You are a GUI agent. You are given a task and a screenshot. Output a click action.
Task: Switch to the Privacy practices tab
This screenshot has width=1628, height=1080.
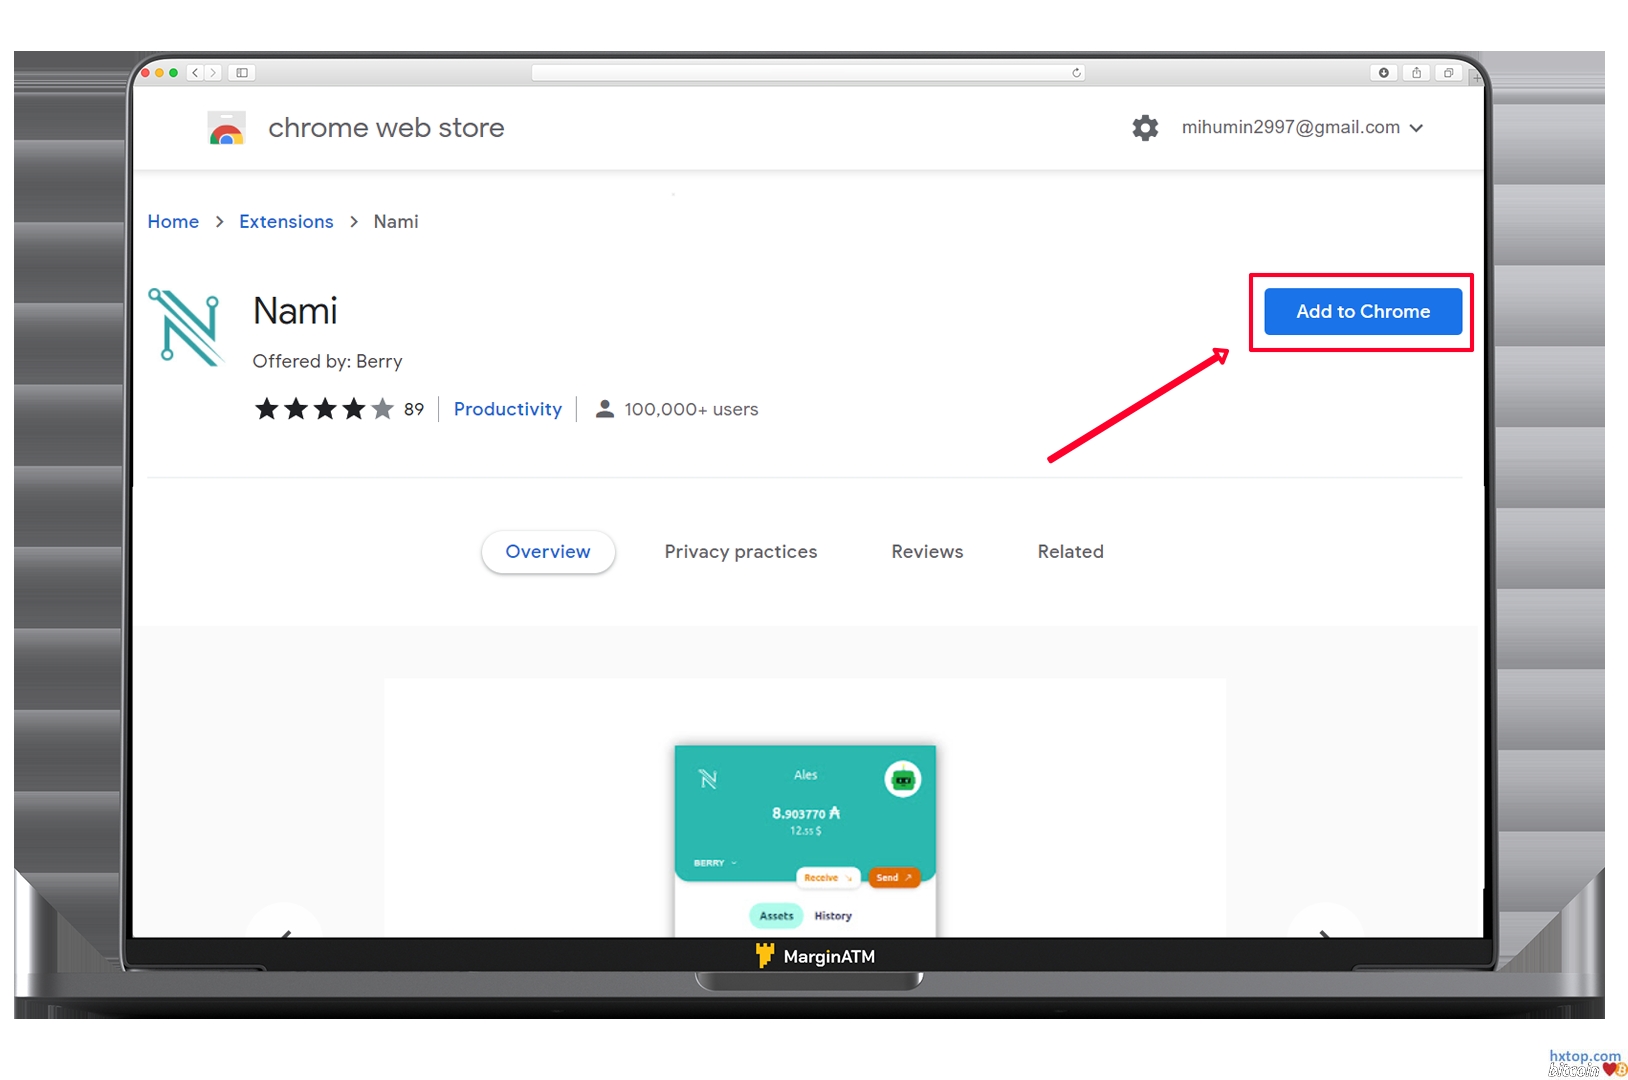(740, 552)
